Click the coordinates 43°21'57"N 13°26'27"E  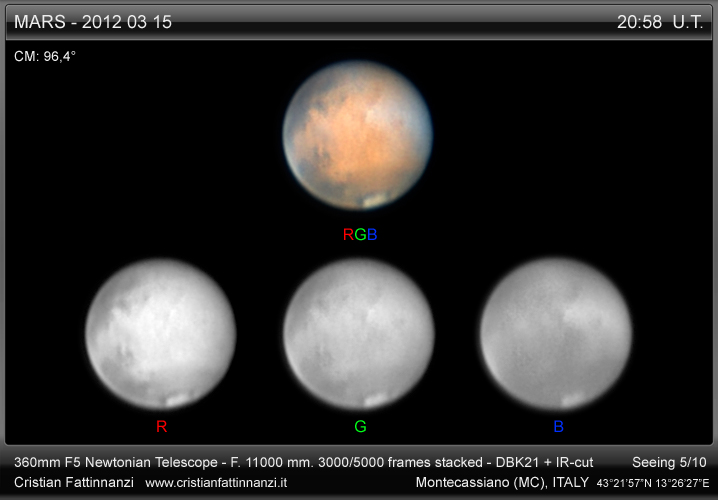pyautogui.click(x=653, y=483)
